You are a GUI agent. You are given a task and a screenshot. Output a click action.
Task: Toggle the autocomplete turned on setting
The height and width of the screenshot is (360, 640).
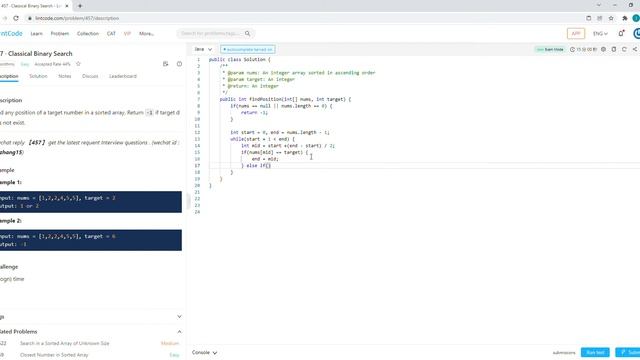point(248,49)
